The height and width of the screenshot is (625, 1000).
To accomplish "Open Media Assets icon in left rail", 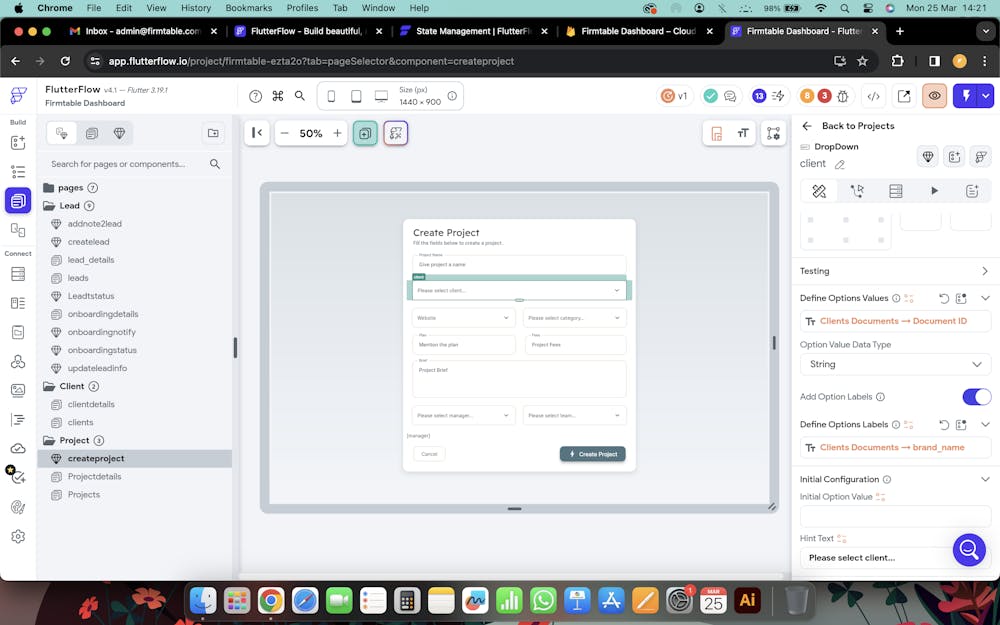I will pyautogui.click(x=18, y=390).
